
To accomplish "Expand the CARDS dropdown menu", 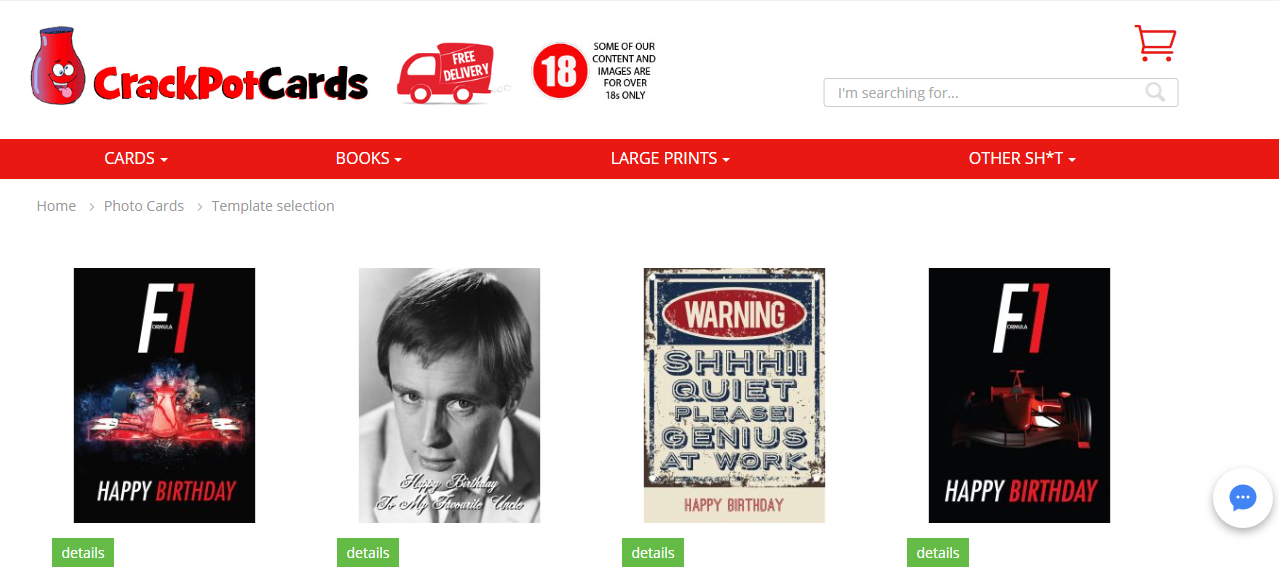I will click(x=136, y=158).
